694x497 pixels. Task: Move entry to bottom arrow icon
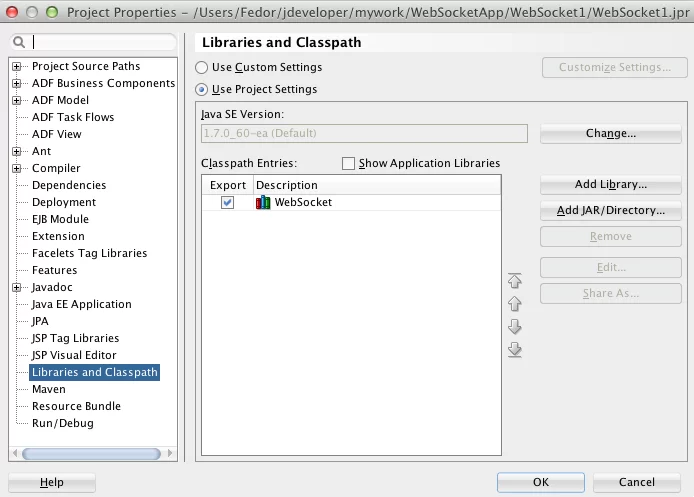[514, 350]
